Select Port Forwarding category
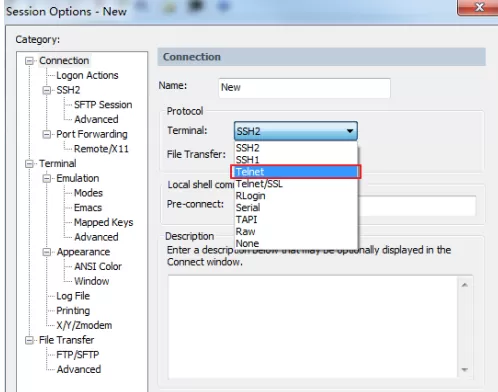The height and width of the screenshot is (392, 498). (92, 134)
